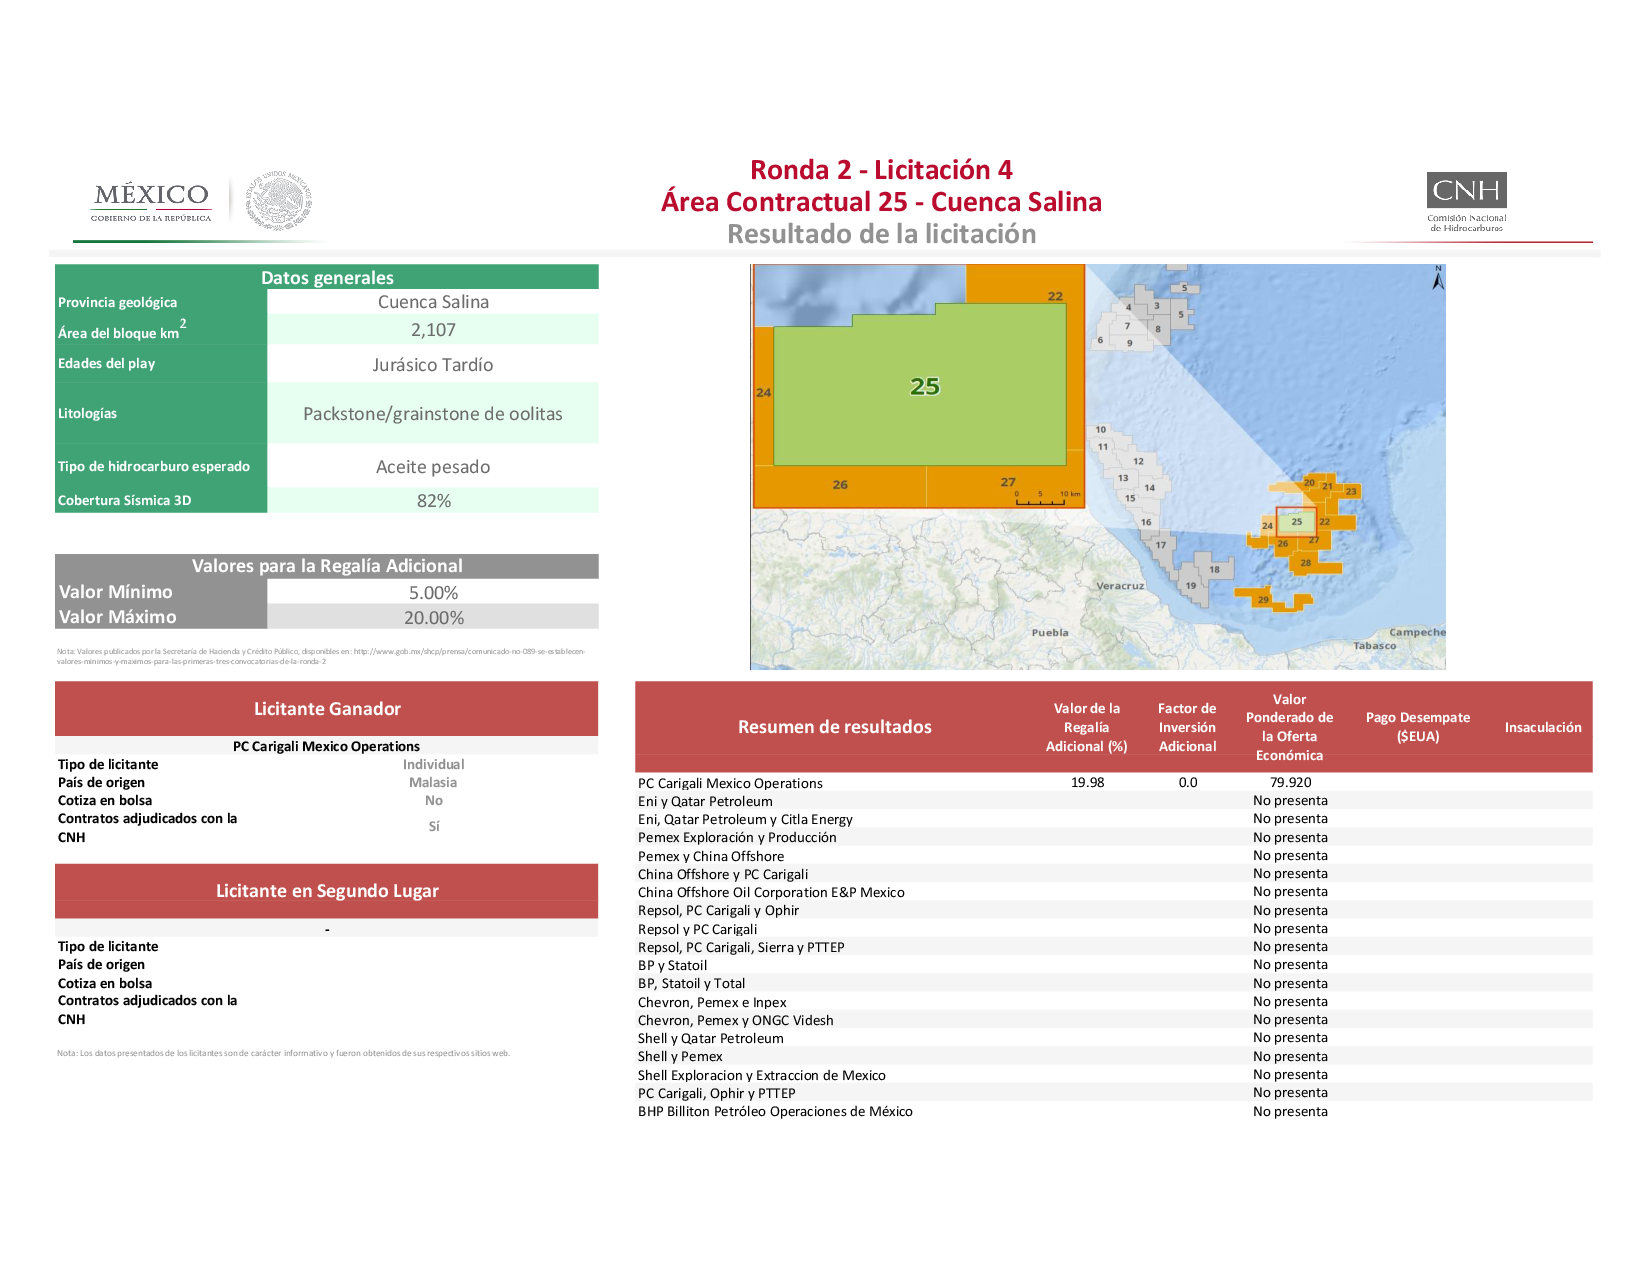
Task: Click the Mexican coat of arms seal
Action: coord(279,200)
